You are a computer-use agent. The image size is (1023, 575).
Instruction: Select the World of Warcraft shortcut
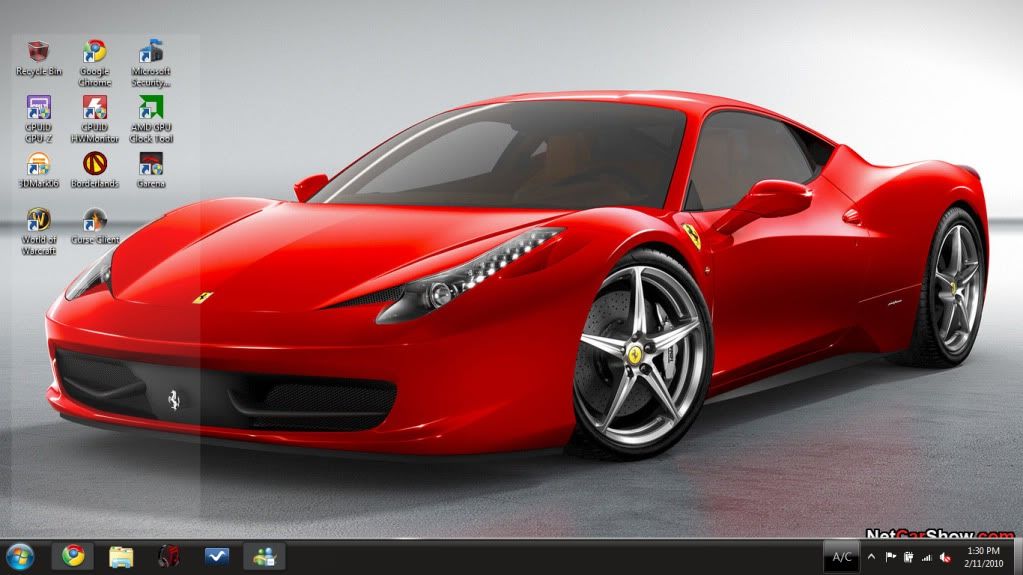pos(38,231)
